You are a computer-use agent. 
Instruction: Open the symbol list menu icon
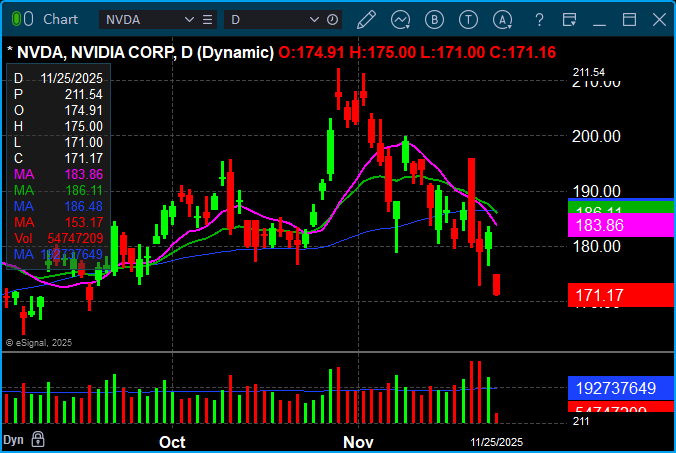(x=207, y=20)
